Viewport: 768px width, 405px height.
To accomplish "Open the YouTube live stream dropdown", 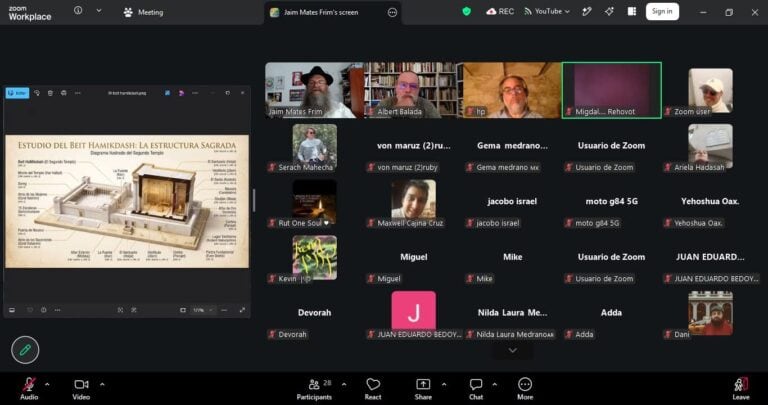I will 547,11.
